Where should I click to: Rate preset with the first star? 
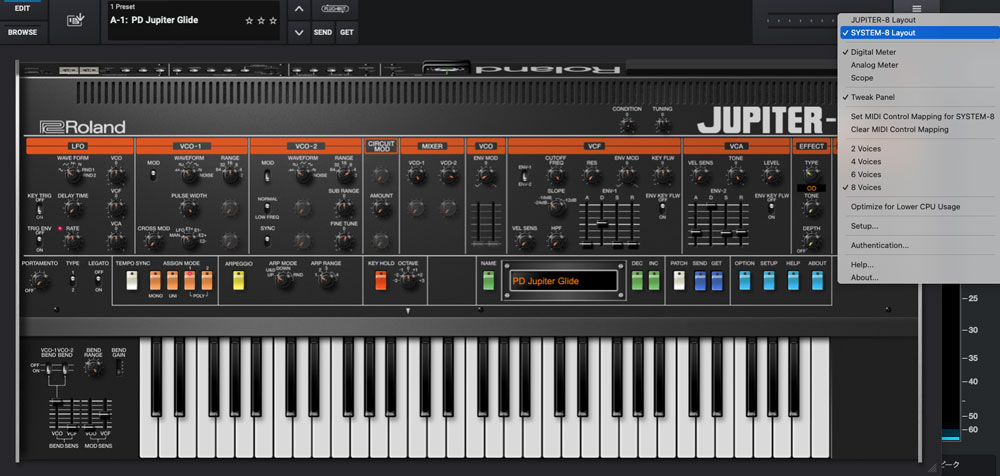tap(249, 20)
